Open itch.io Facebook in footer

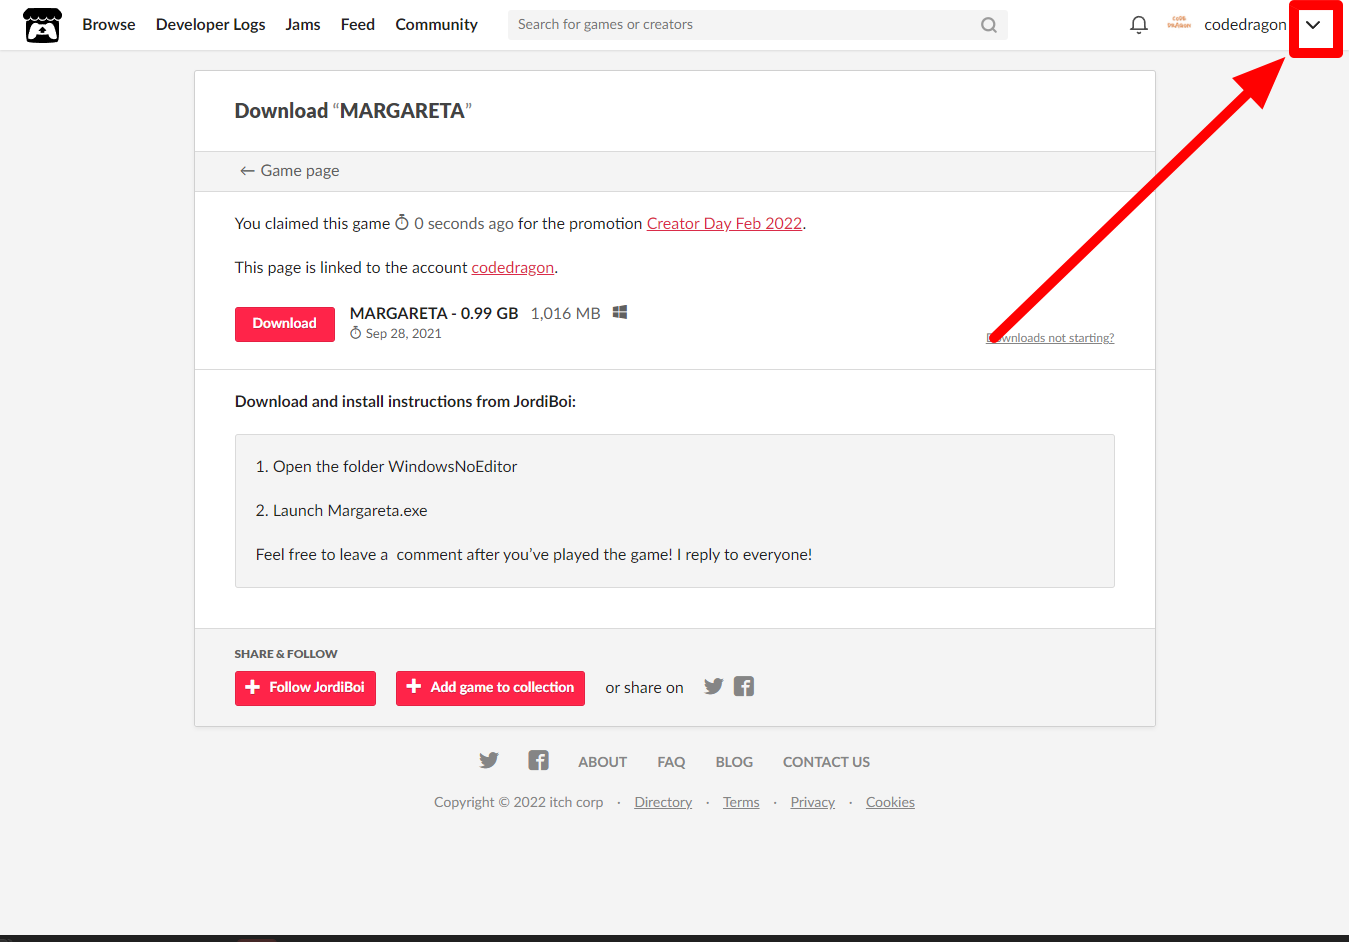coord(538,761)
